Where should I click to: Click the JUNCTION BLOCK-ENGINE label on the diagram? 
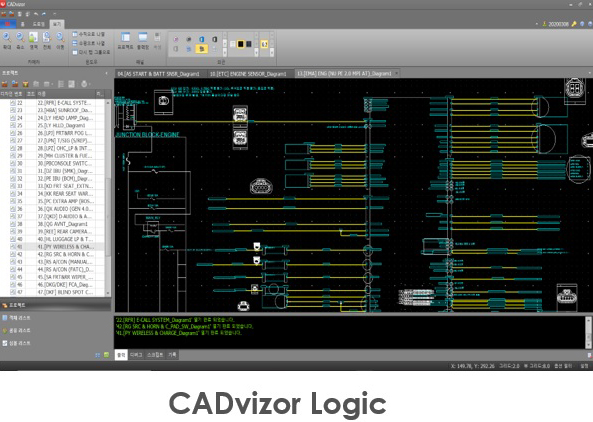coord(147,135)
